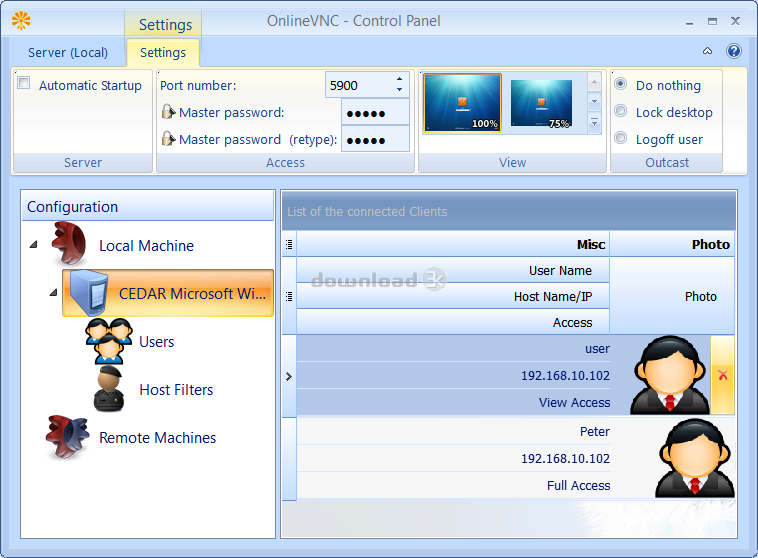Viewport: 758px width, 558px height.
Task: Select the Do nothing radio option
Action: (621, 84)
